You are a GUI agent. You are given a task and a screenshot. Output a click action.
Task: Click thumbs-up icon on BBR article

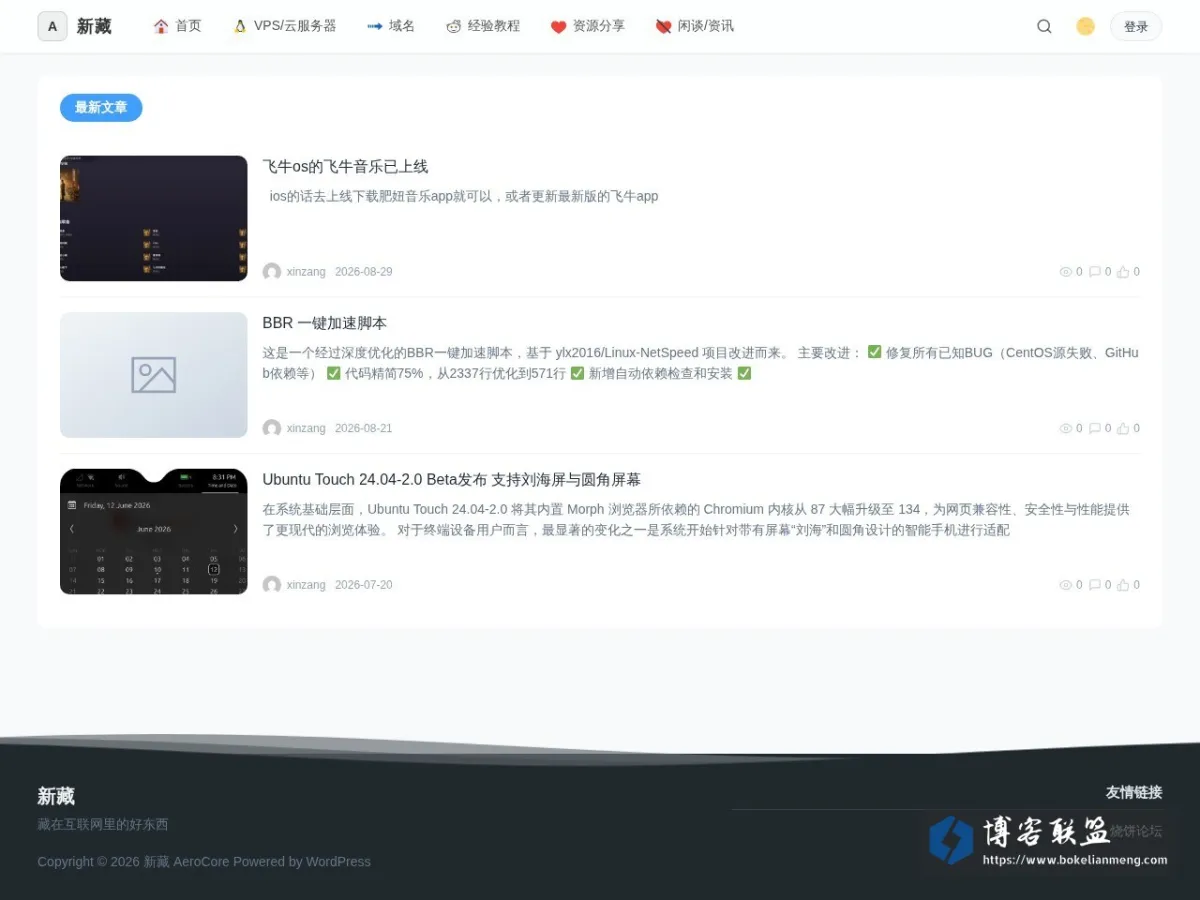click(1123, 428)
